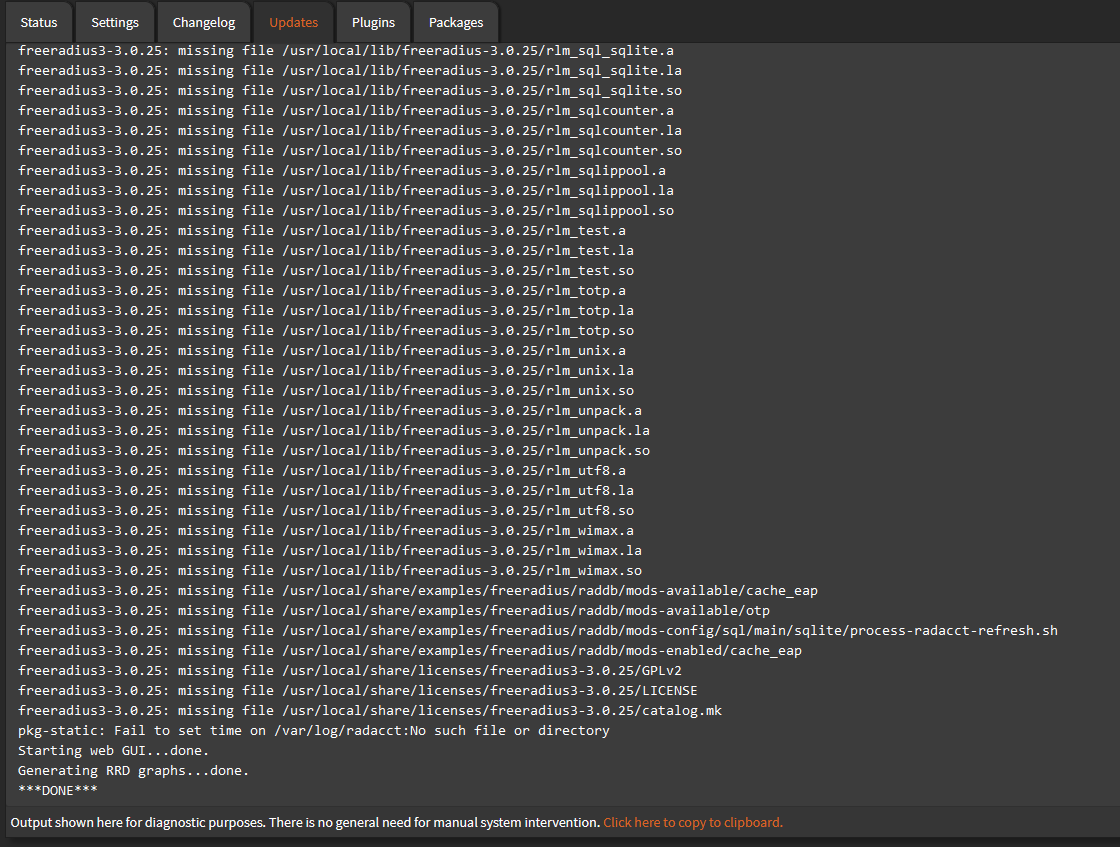This screenshot has height=847, width=1120.
Task: Switch to the Packages tab
Action: [455, 21]
